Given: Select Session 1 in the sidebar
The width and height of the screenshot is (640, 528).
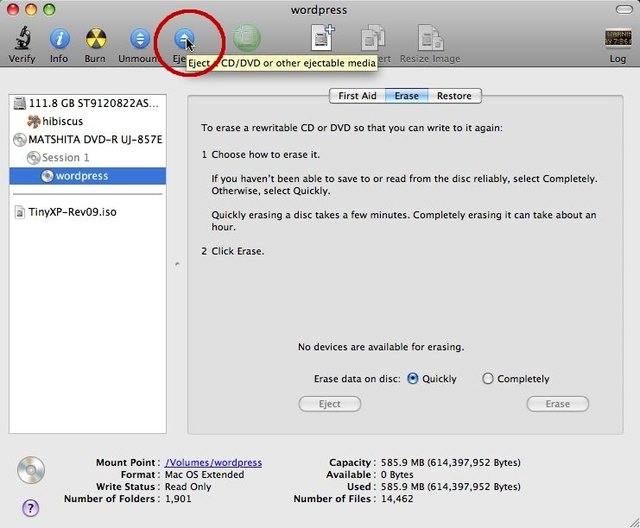Looking at the screenshot, I should click(87, 158).
